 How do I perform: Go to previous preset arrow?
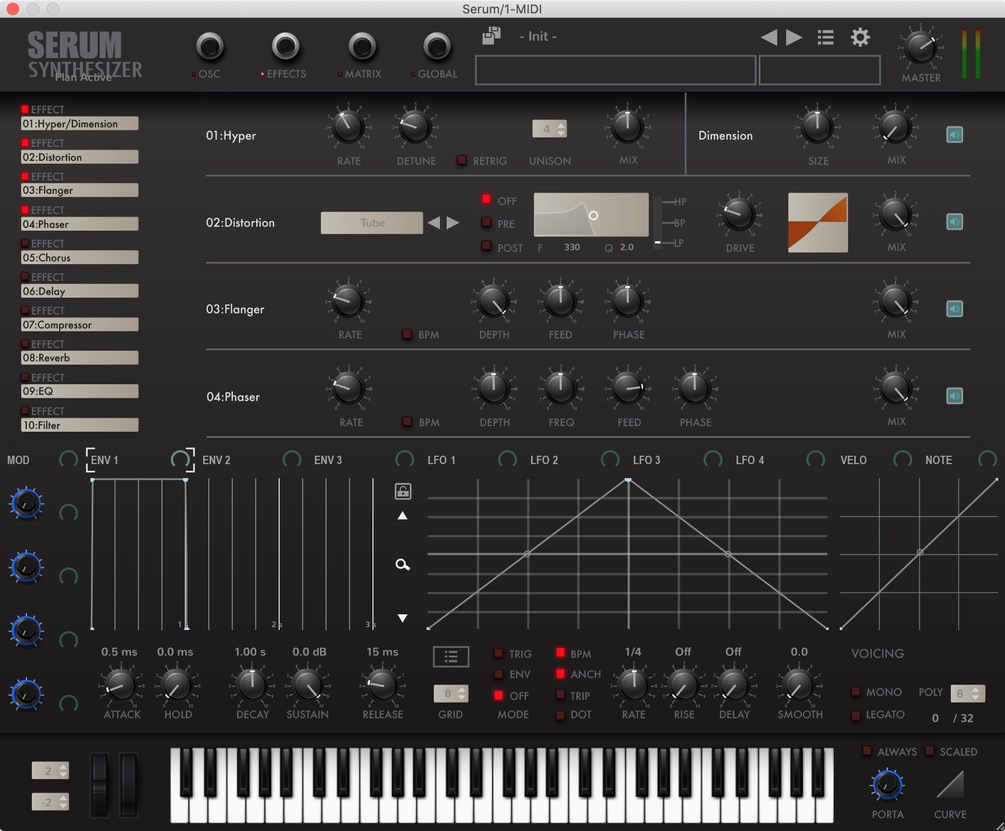pyautogui.click(x=769, y=37)
